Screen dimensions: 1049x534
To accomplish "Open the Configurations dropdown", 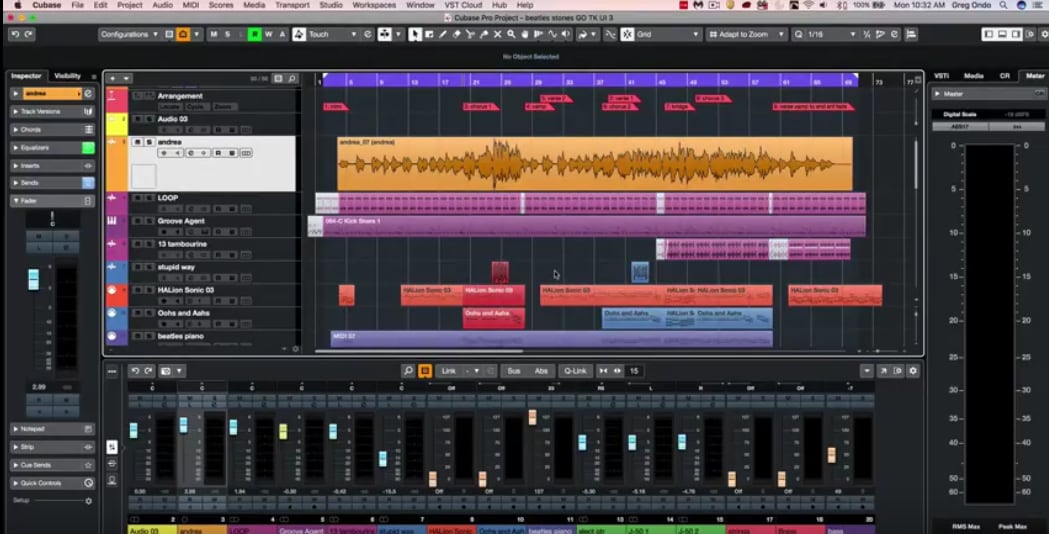I will 129,34.
